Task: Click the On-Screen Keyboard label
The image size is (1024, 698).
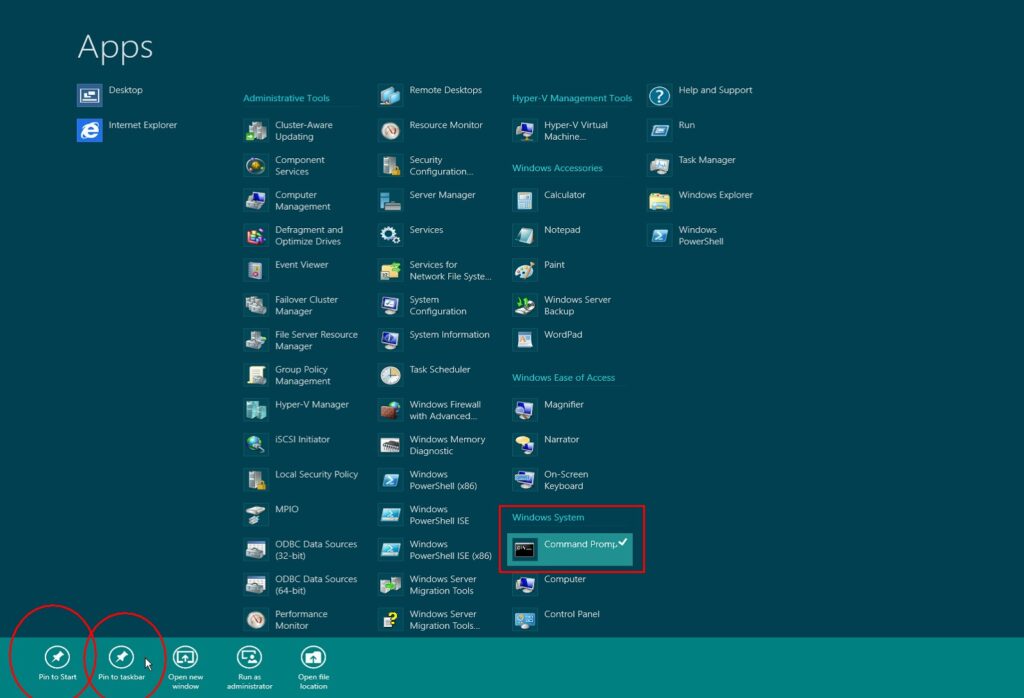Action: click(566, 480)
